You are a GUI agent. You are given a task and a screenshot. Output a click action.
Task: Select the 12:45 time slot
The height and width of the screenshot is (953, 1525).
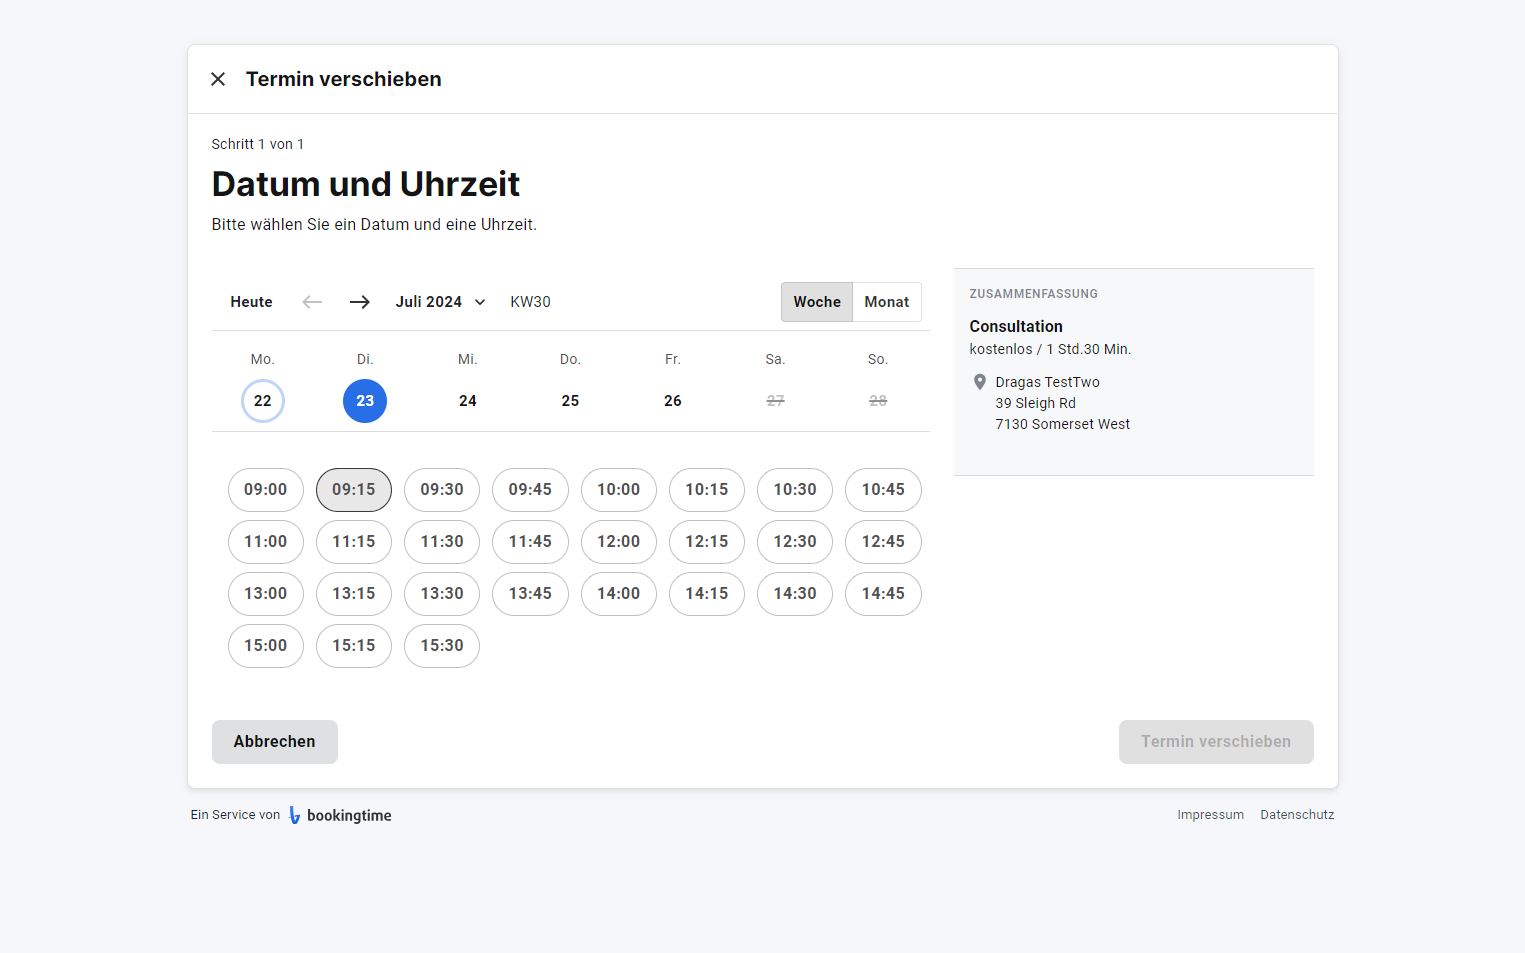(883, 542)
